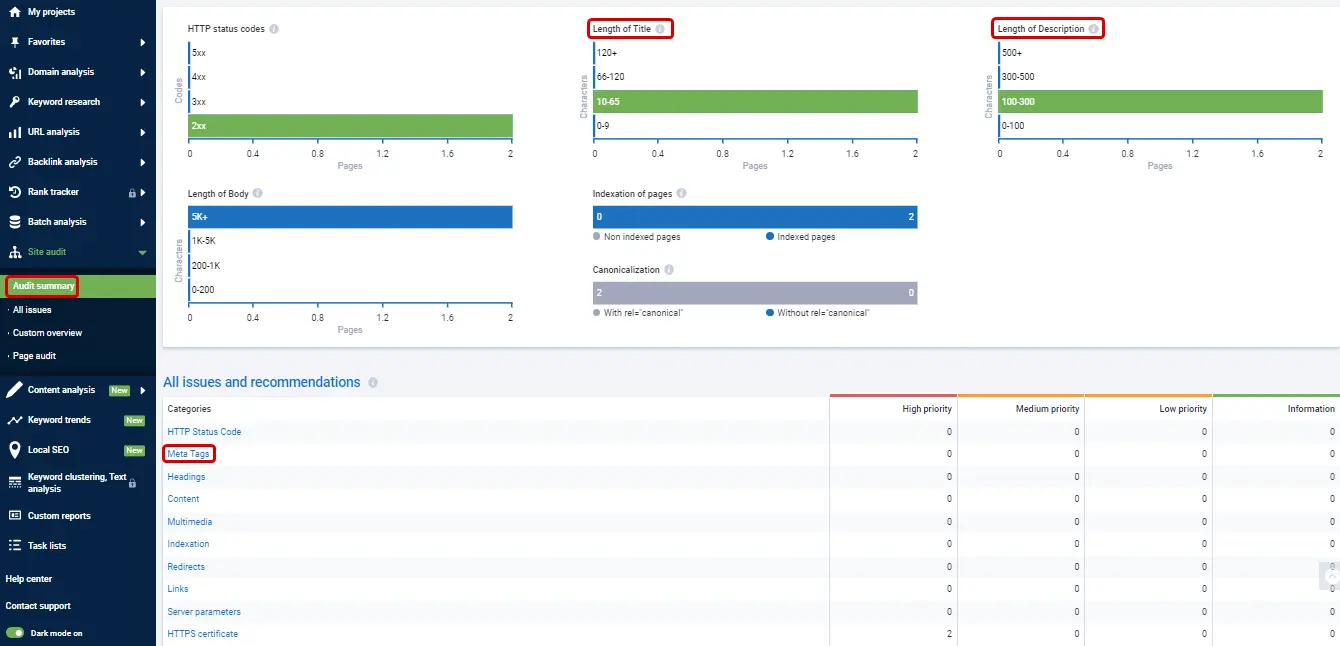This screenshot has width=1340, height=646.
Task: Click info icon beside Length of Description
Action: 1093,29
